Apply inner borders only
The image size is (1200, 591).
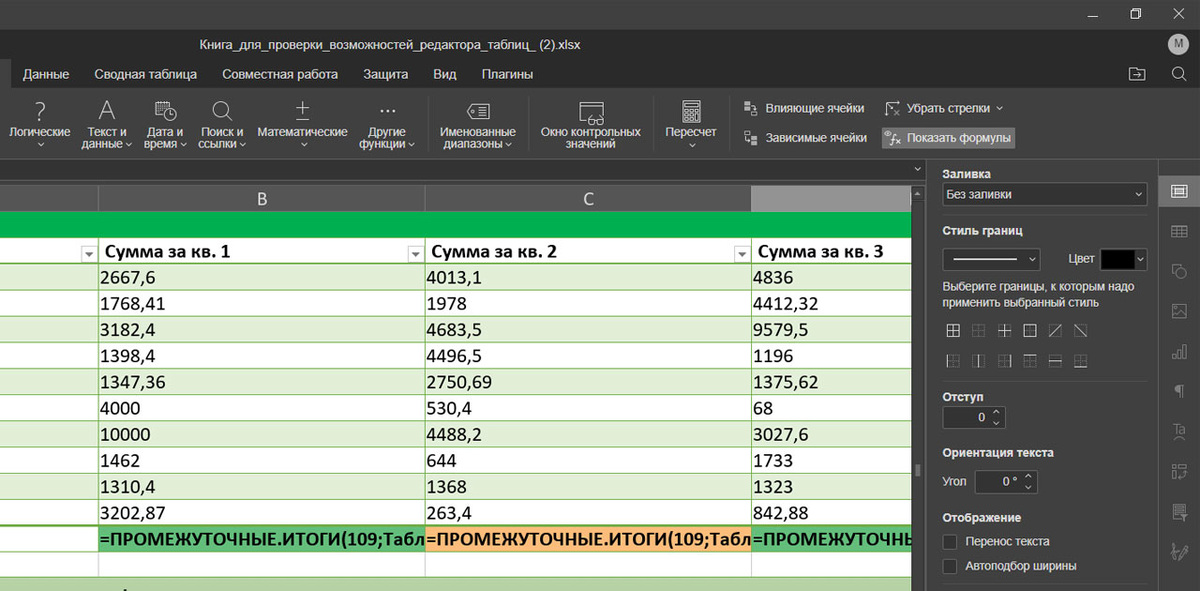1004,330
